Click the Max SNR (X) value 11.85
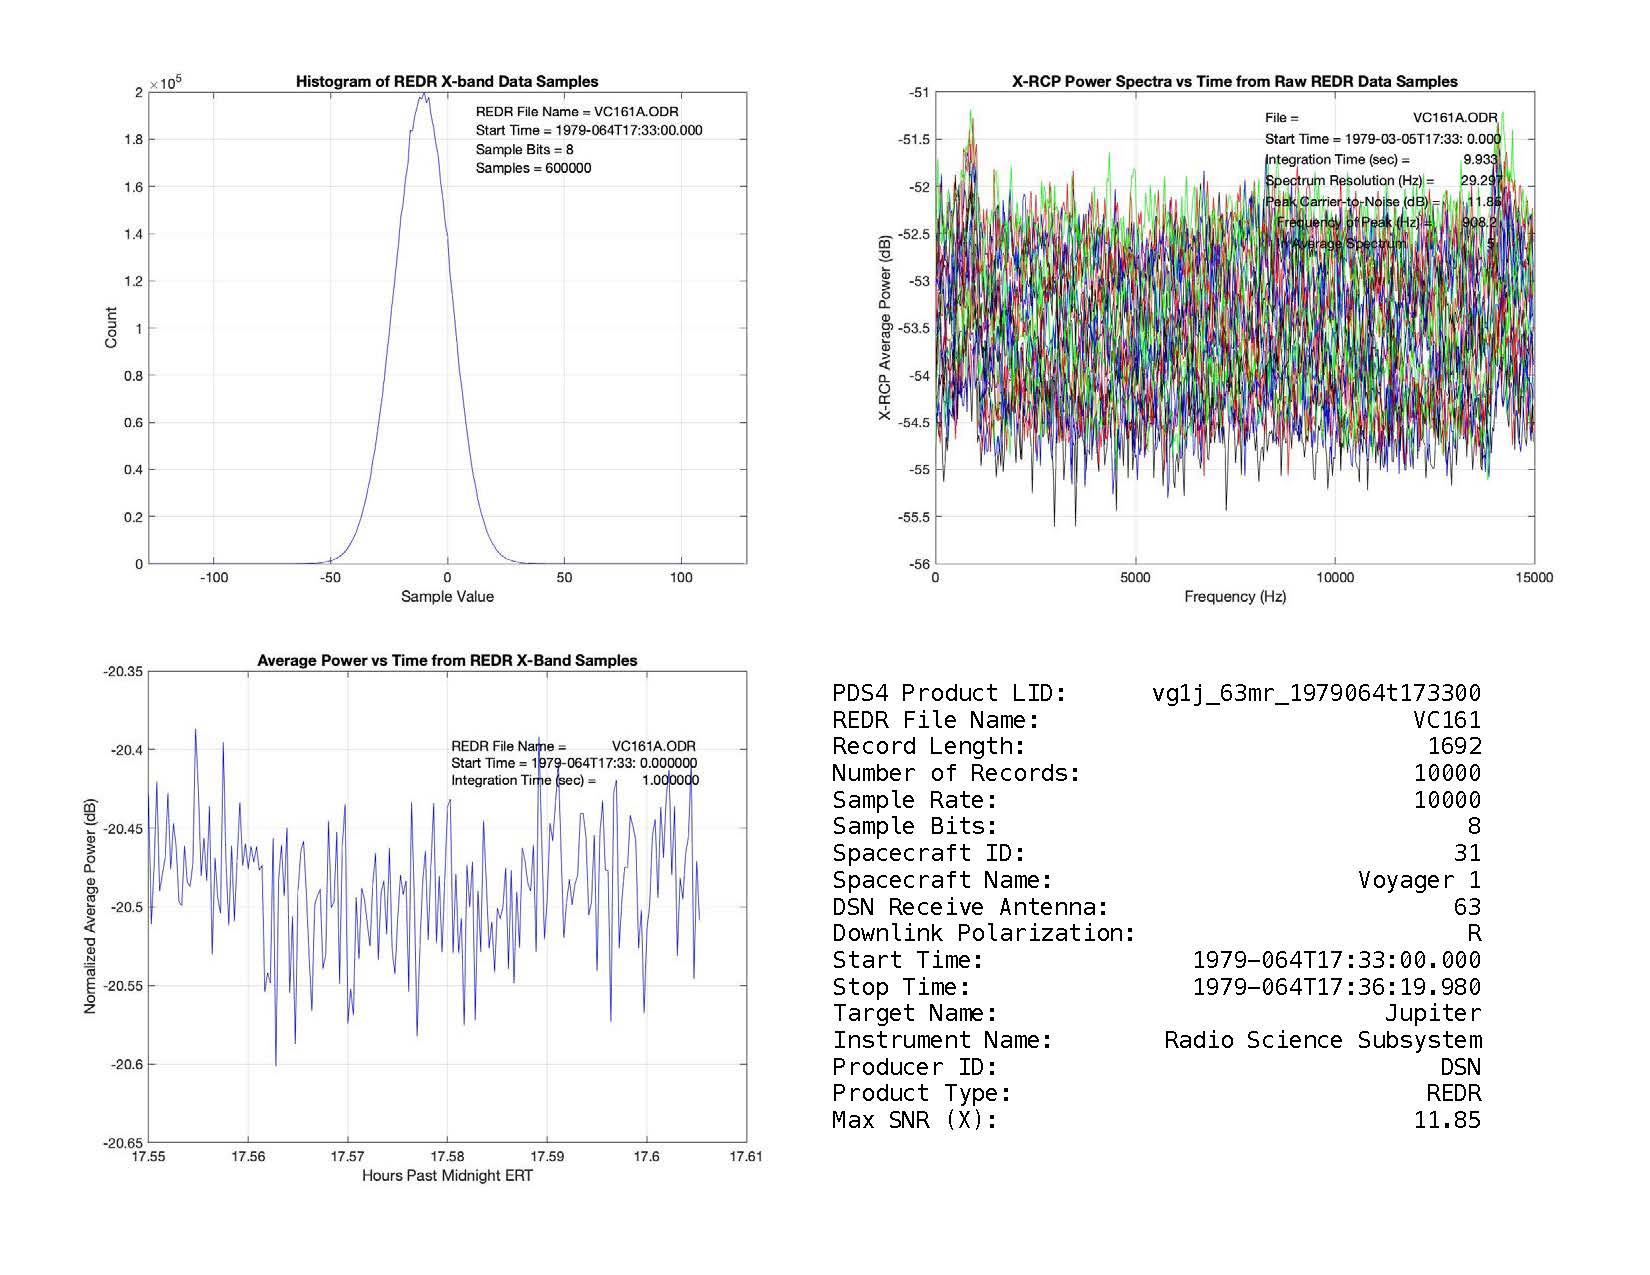The height and width of the screenshot is (1275, 1650). tap(1447, 1120)
